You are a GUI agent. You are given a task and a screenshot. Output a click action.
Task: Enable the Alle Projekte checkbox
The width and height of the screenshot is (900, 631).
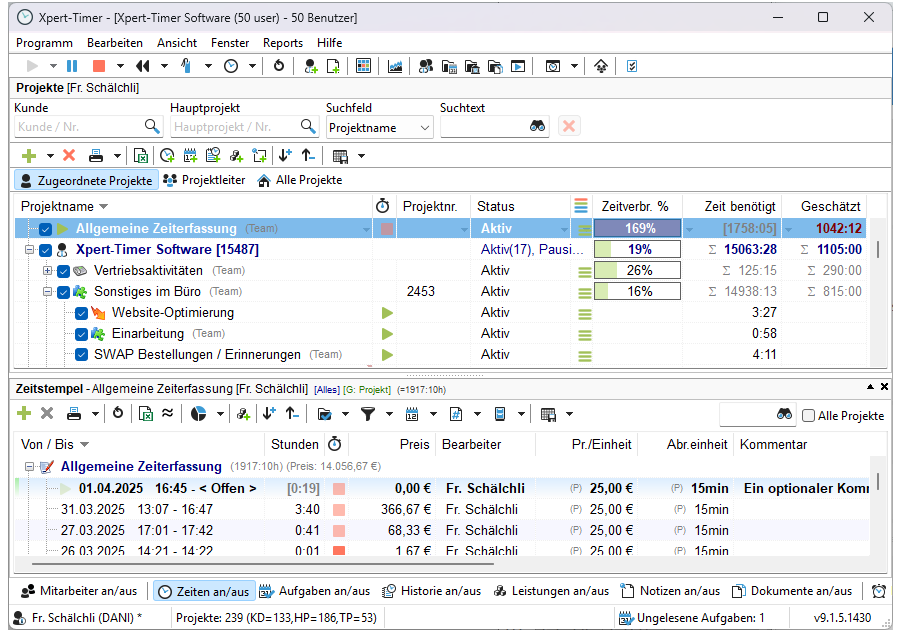tap(808, 416)
